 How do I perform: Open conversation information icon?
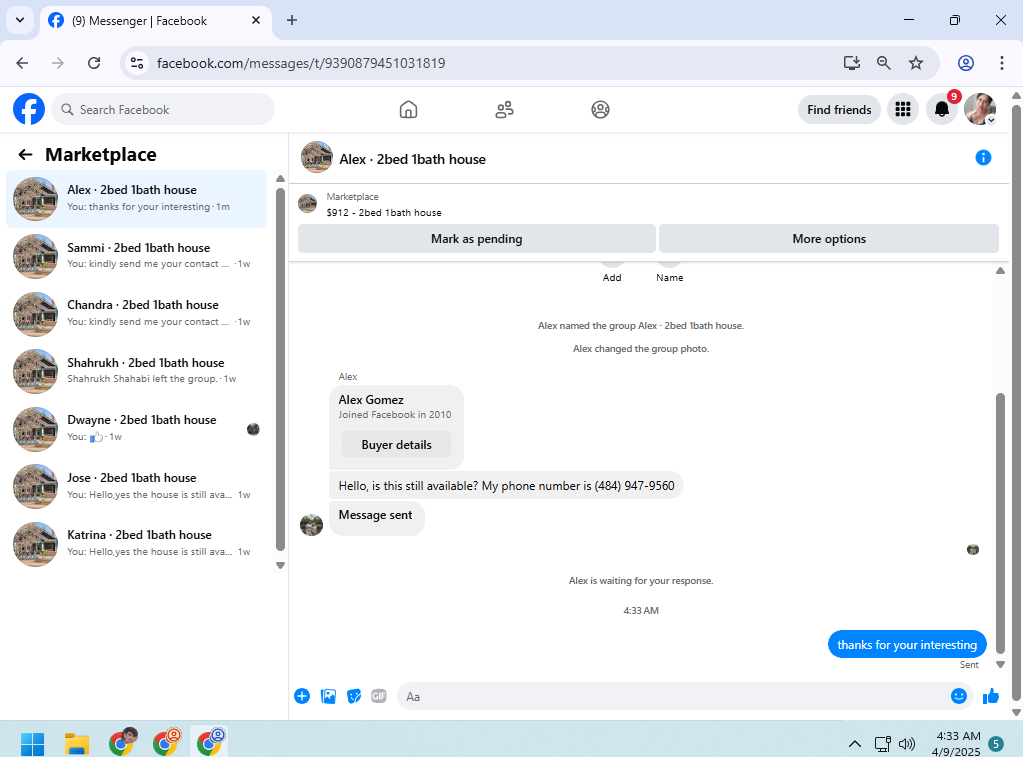[983, 157]
